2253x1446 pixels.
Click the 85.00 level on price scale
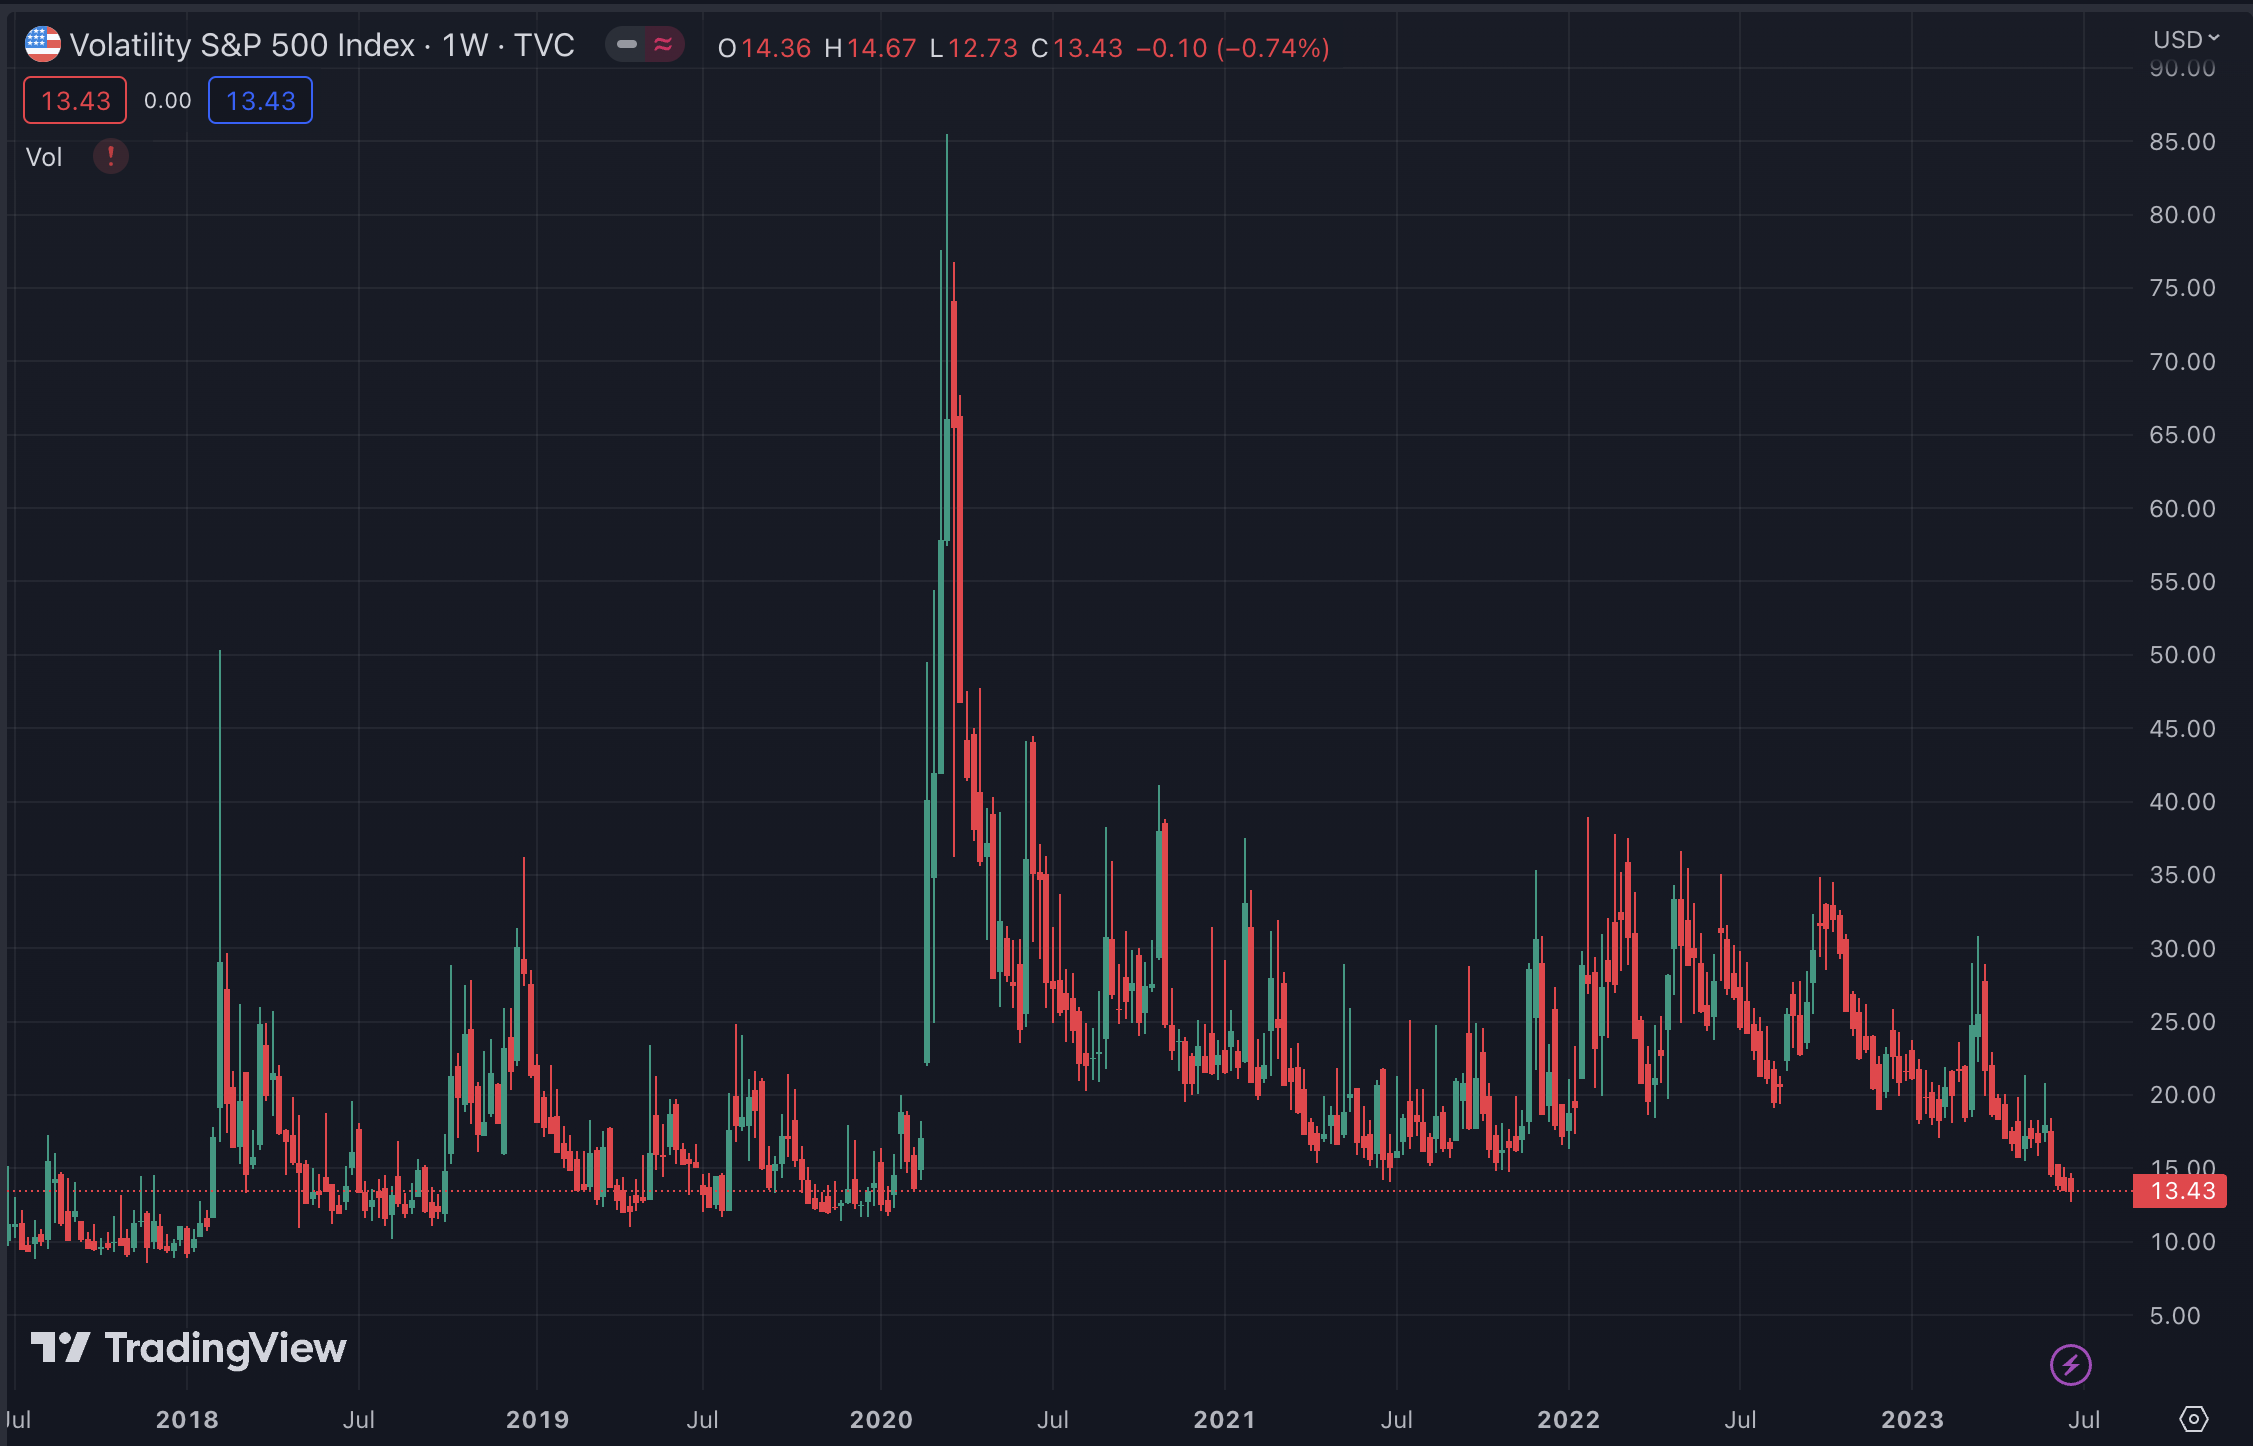2182,142
